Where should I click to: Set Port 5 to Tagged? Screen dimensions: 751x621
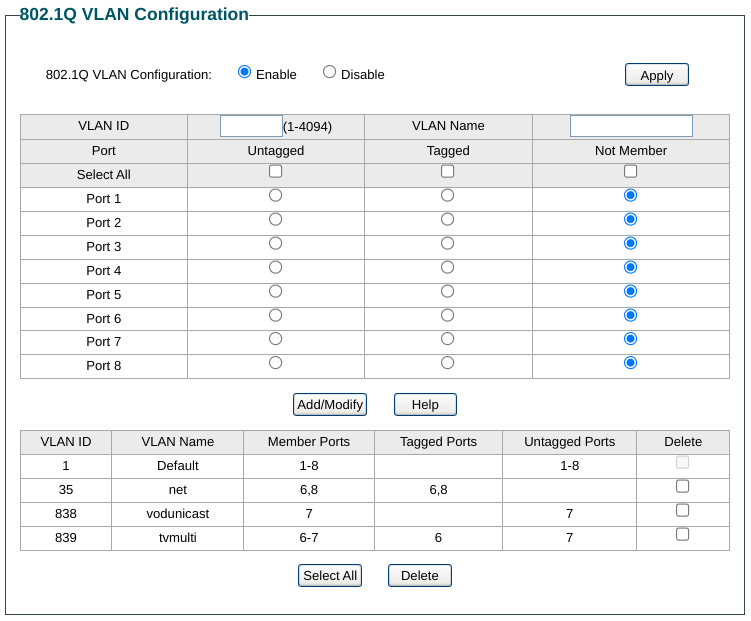[x=447, y=291]
